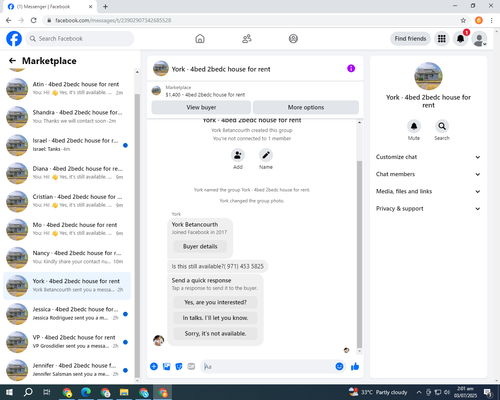500x400 pixels.
Task: Open Jessica Rodriguez conversation
Action: (x=67, y=314)
